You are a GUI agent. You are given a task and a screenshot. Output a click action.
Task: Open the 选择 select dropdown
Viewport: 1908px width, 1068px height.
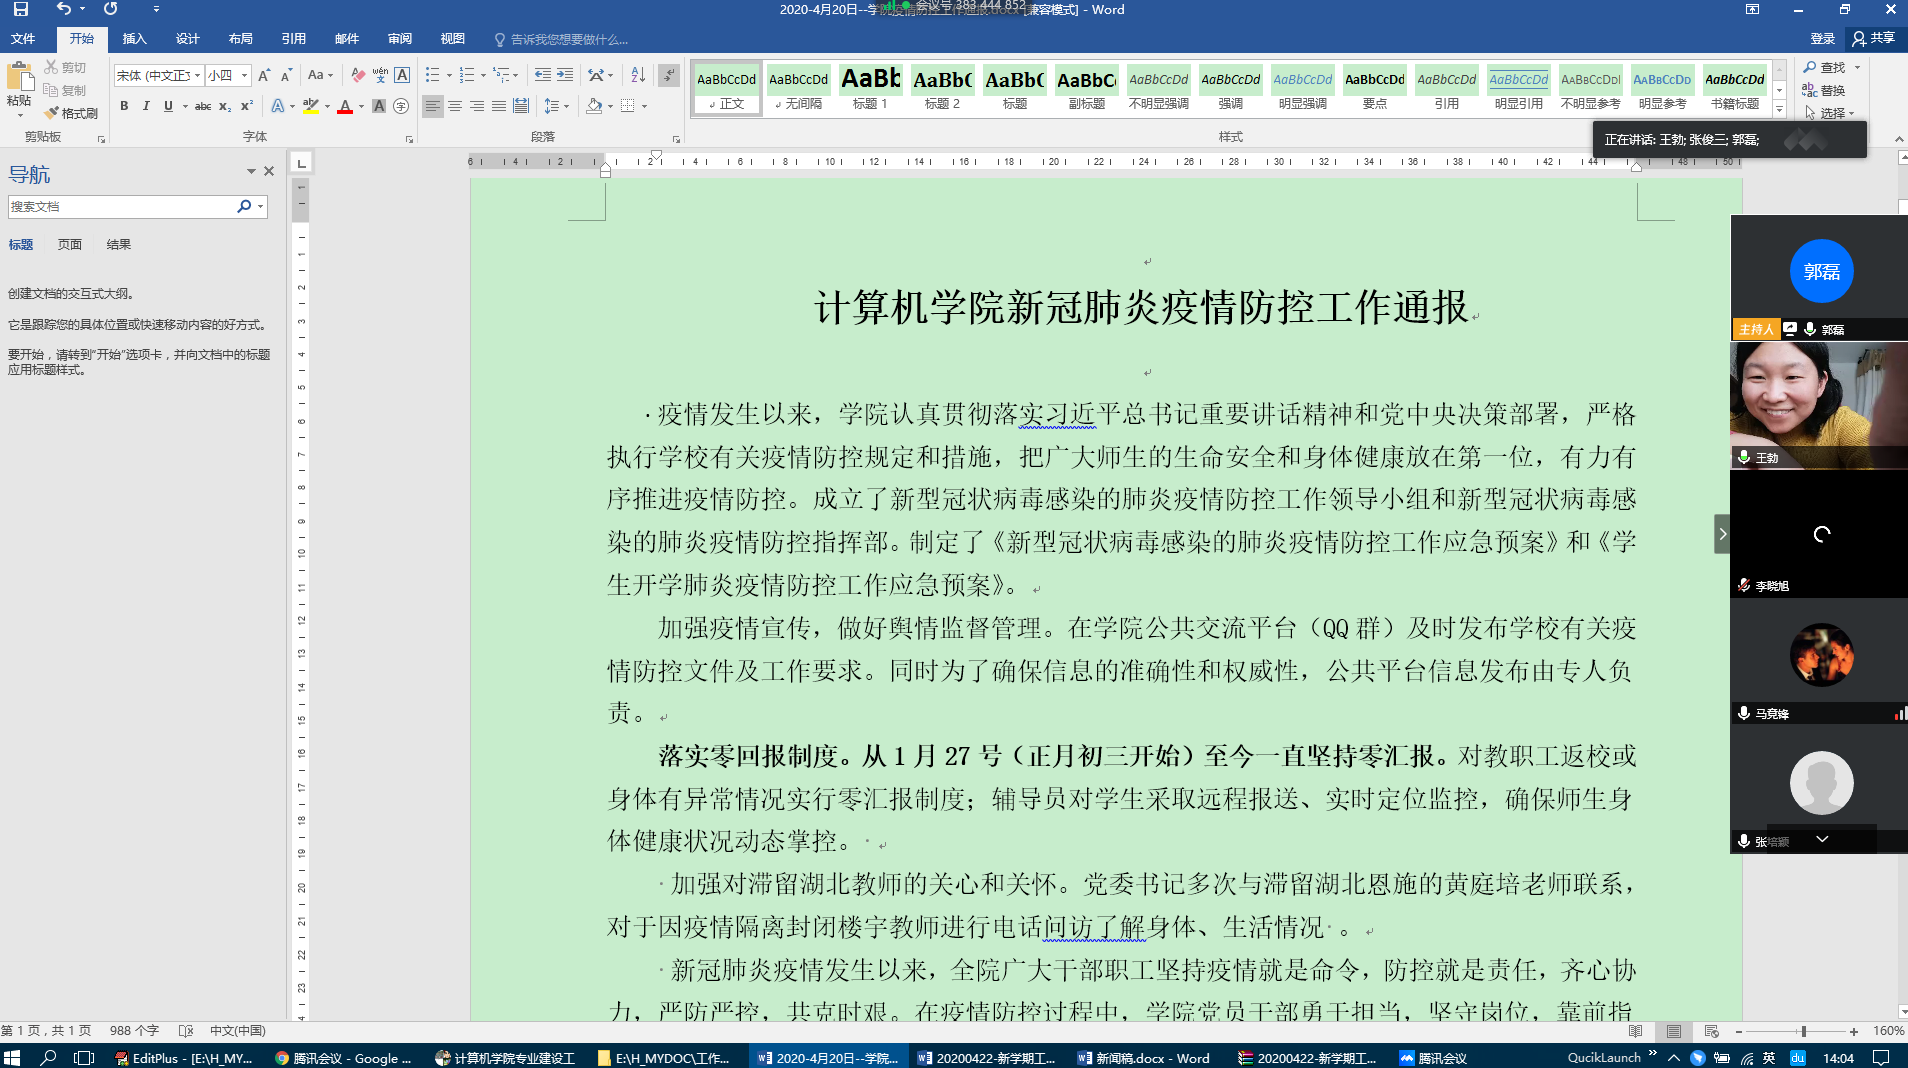point(1832,113)
